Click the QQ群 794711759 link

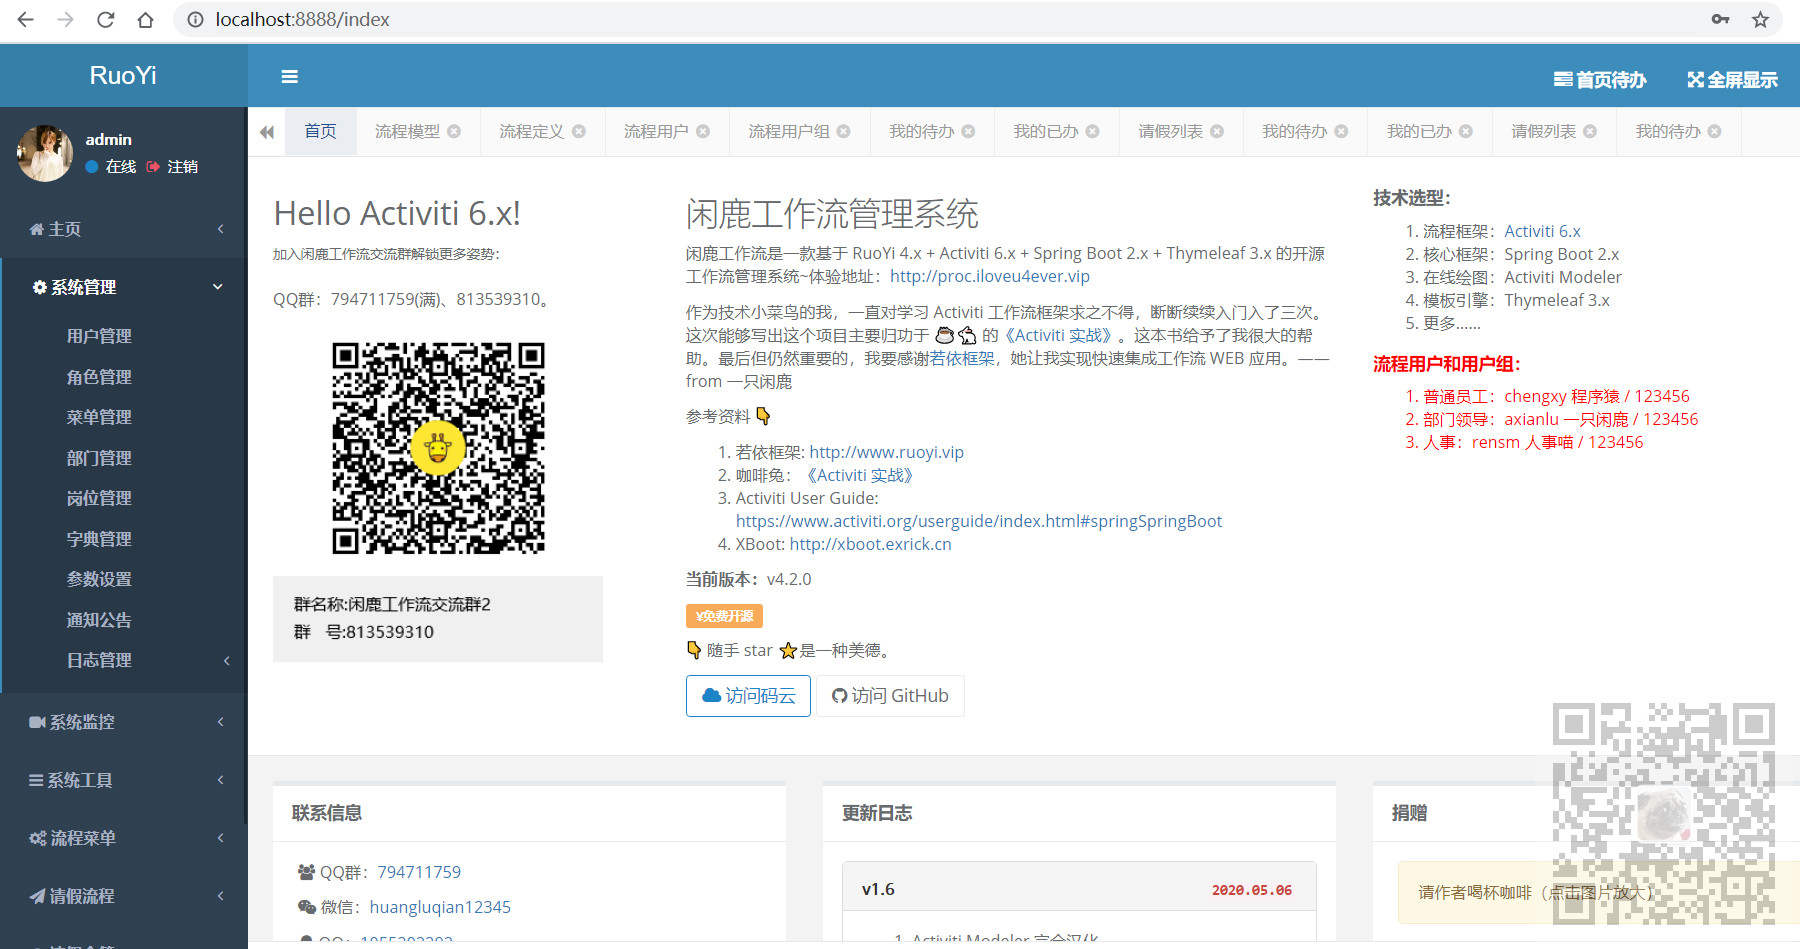pos(419,872)
